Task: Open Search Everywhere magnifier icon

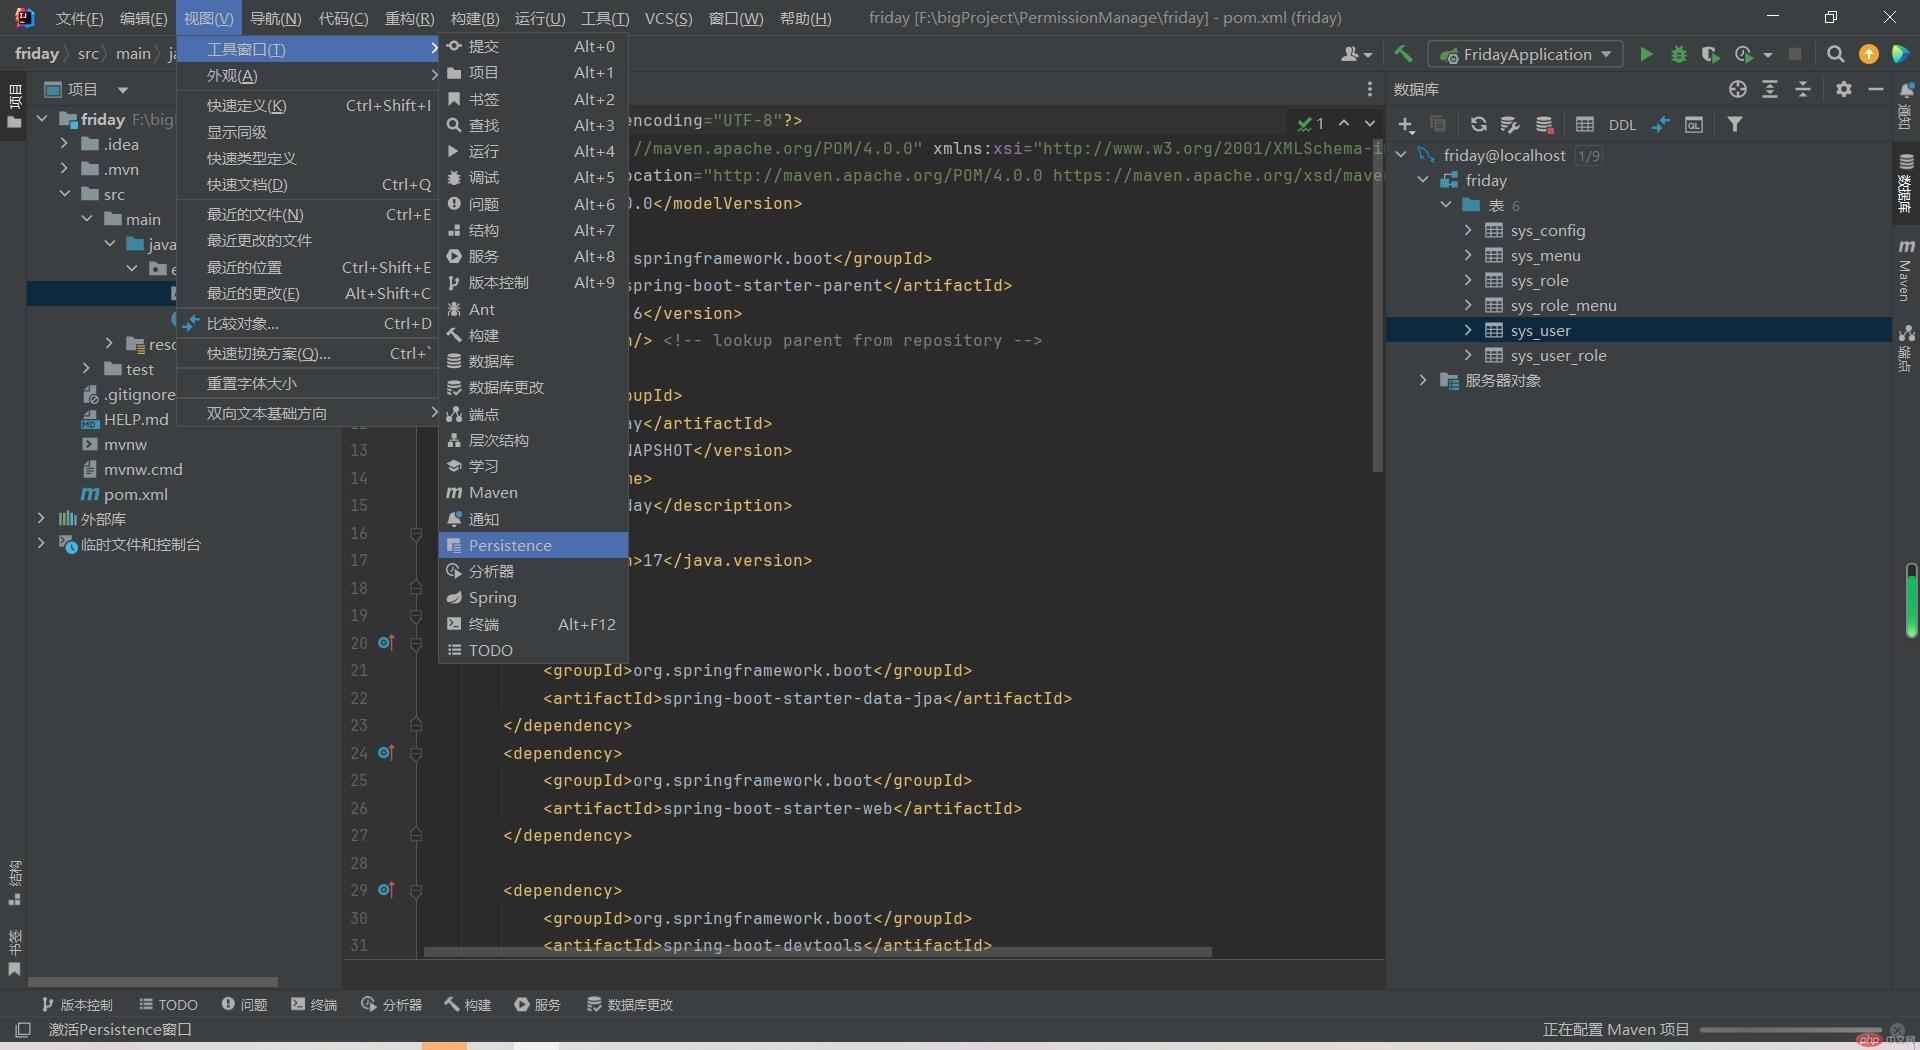Action: 1836,54
